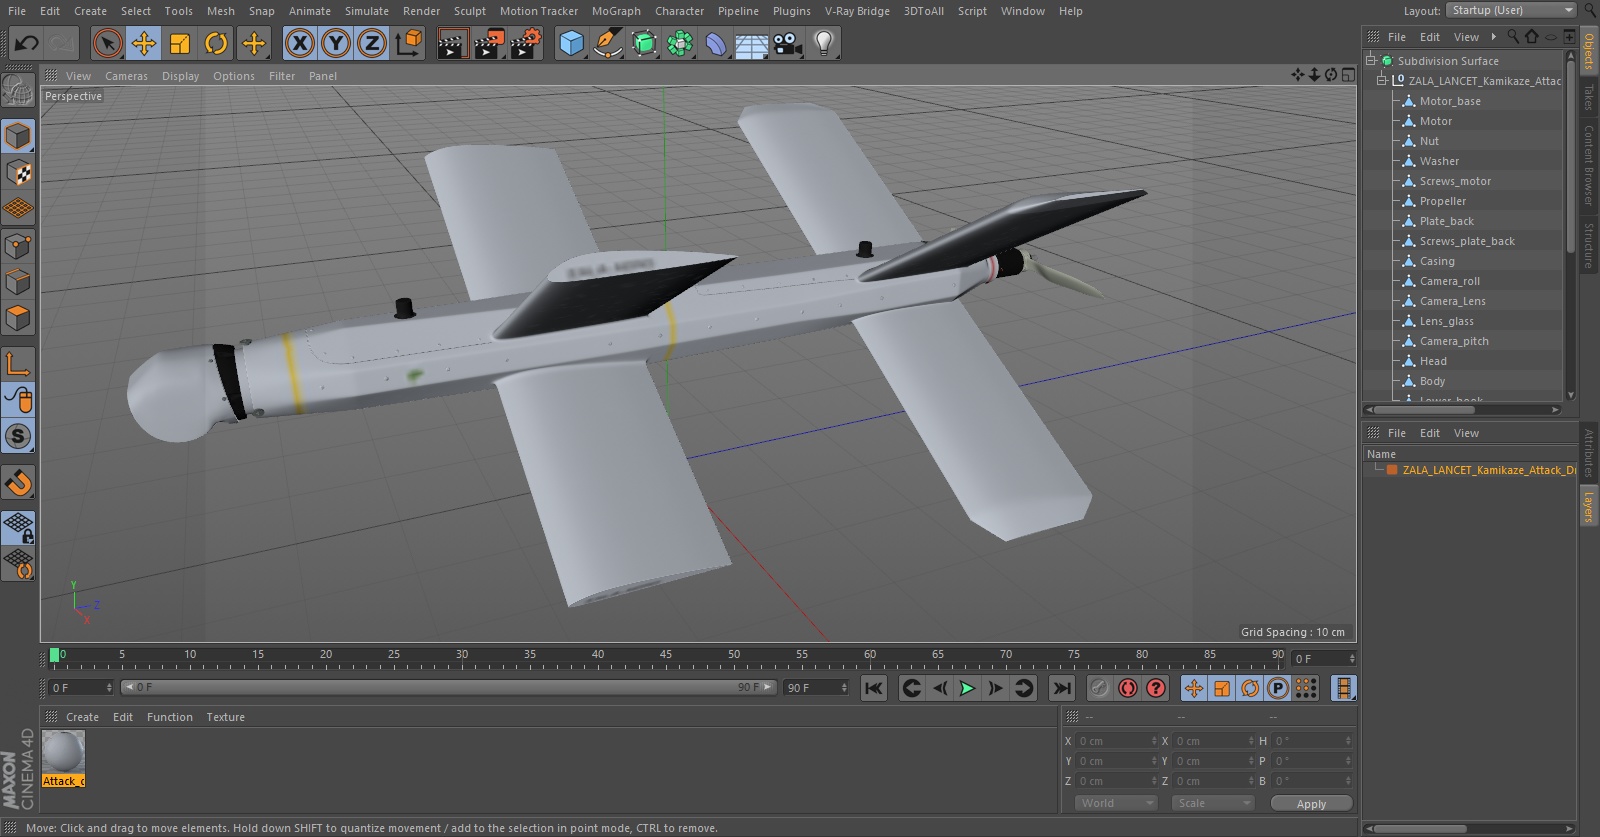Go to end of animation
This screenshot has height=837, width=1600.
[1062, 688]
